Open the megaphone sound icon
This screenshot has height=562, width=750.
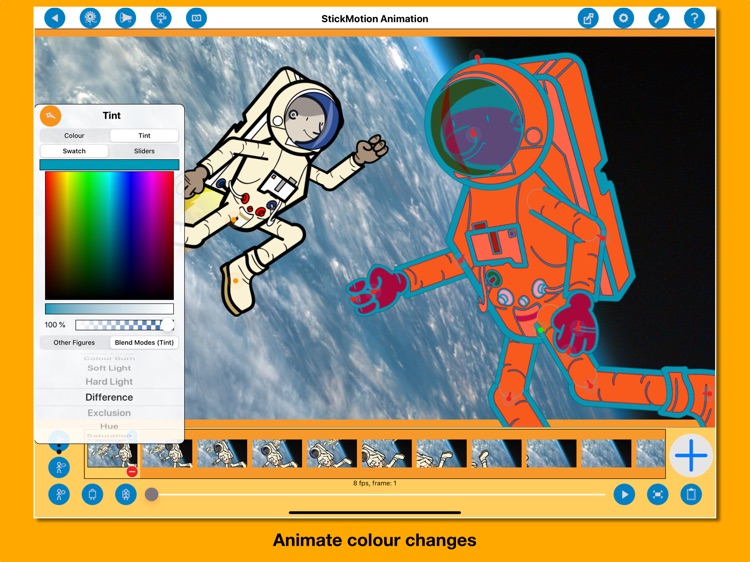(125, 18)
